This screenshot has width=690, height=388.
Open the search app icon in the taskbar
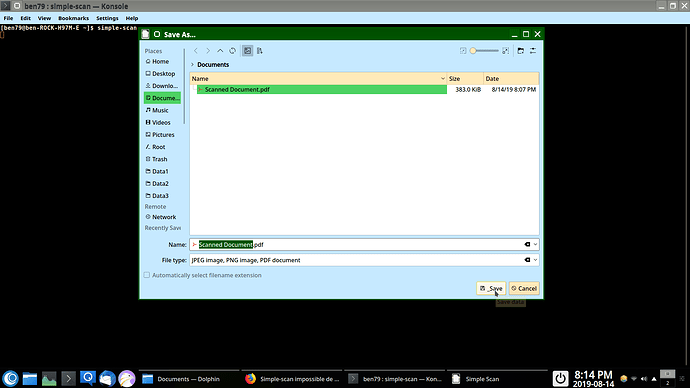click(x=88, y=378)
